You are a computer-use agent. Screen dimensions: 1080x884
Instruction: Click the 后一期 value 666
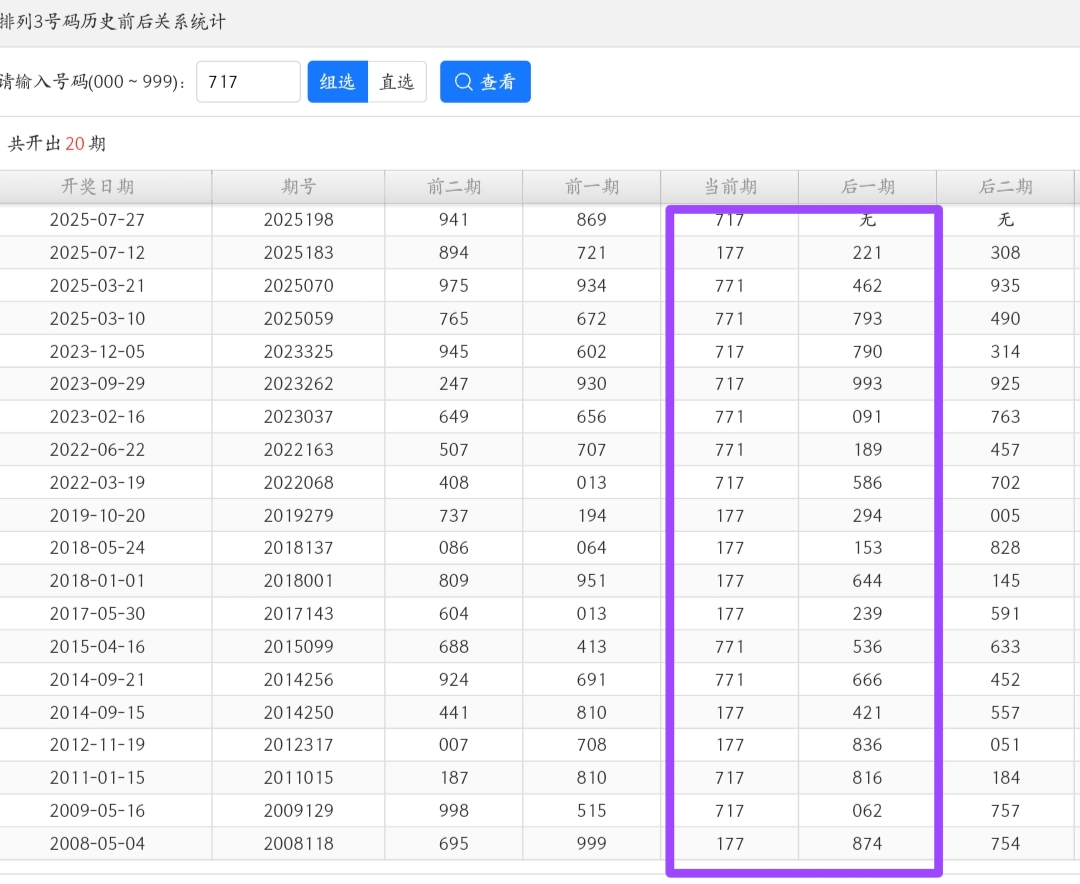pos(867,680)
